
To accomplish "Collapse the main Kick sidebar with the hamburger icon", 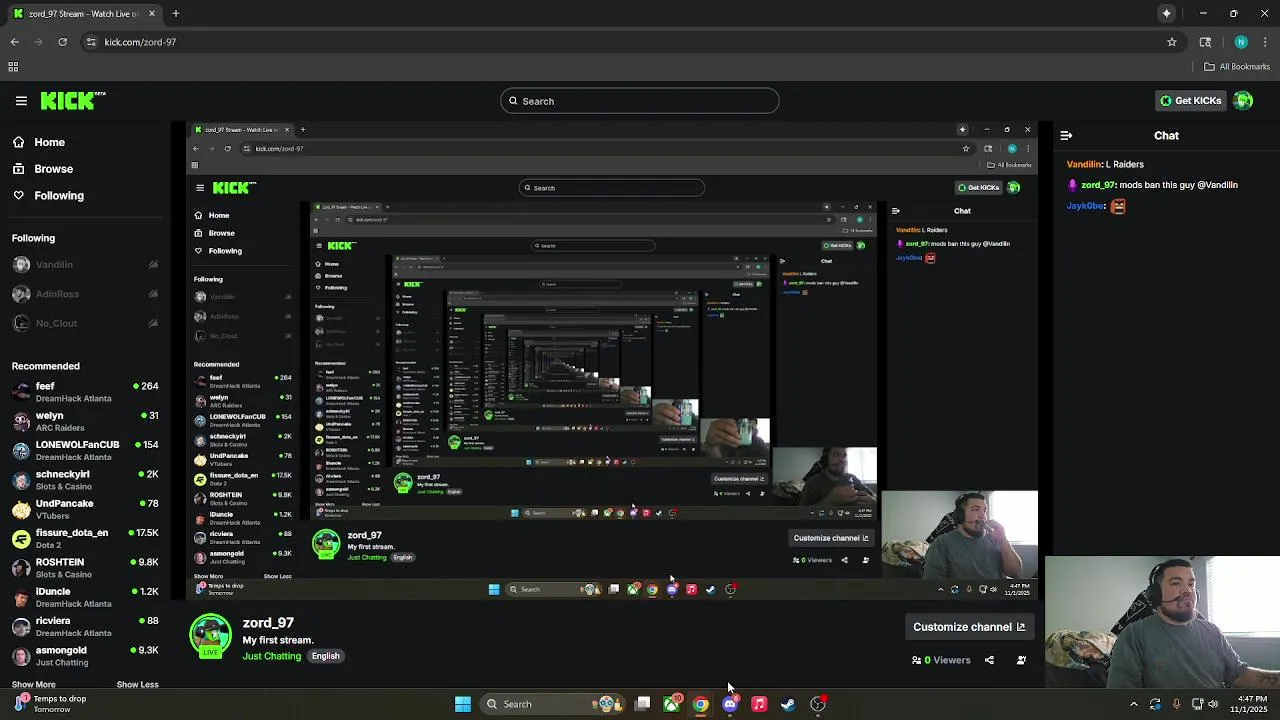I will click(21, 101).
